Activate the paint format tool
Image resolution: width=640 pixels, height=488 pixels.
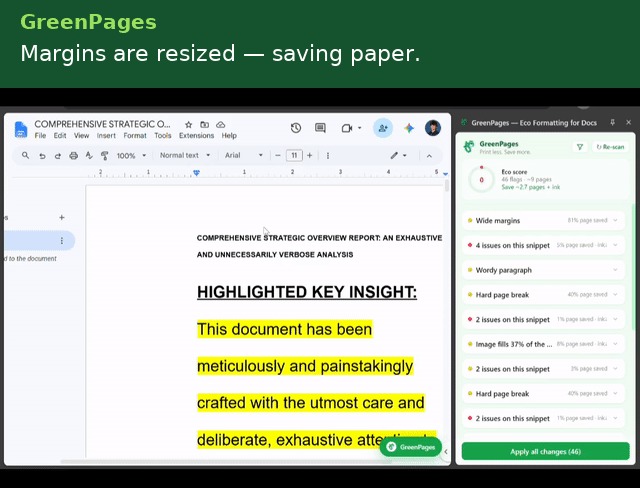[x=104, y=155]
